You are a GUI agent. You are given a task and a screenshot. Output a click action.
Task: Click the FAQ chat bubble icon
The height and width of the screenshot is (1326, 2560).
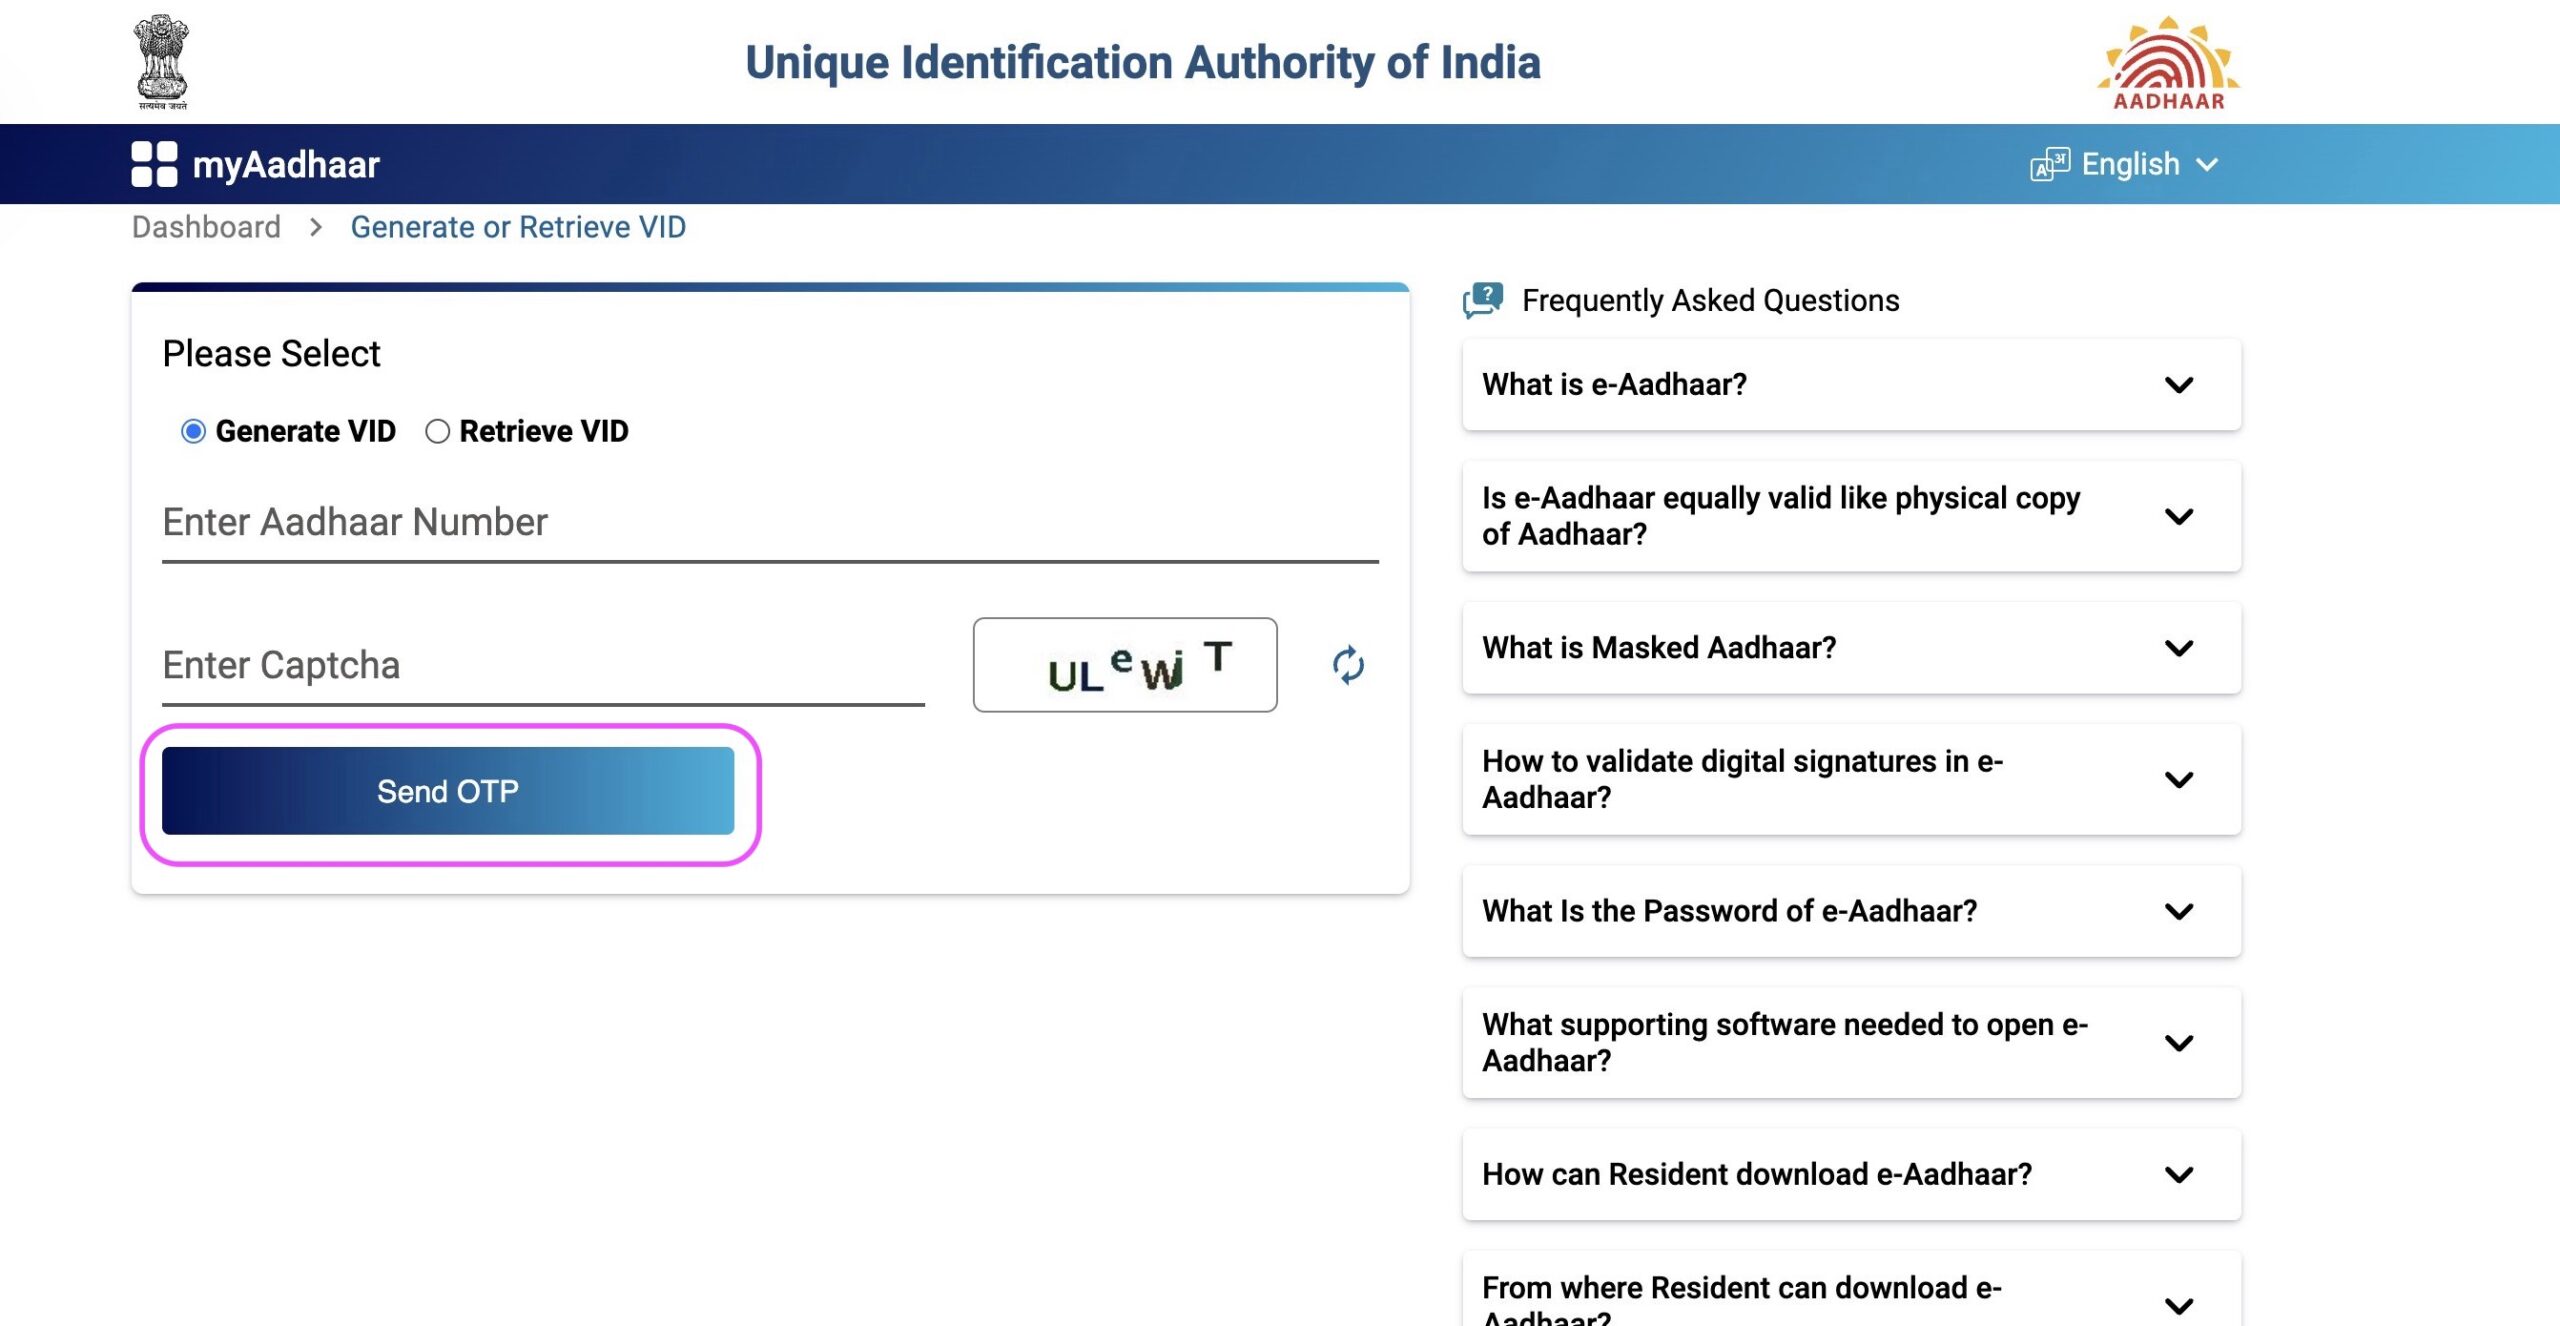tap(1483, 299)
